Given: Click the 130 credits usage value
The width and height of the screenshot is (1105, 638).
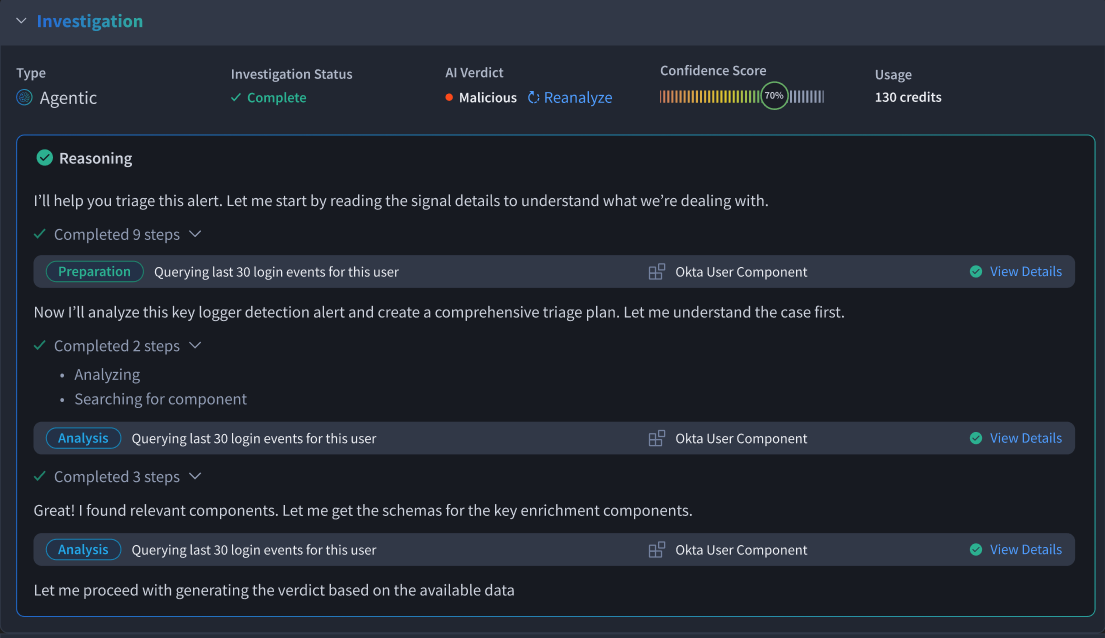Looking at the screenshot, I should [x=908, y=97].
